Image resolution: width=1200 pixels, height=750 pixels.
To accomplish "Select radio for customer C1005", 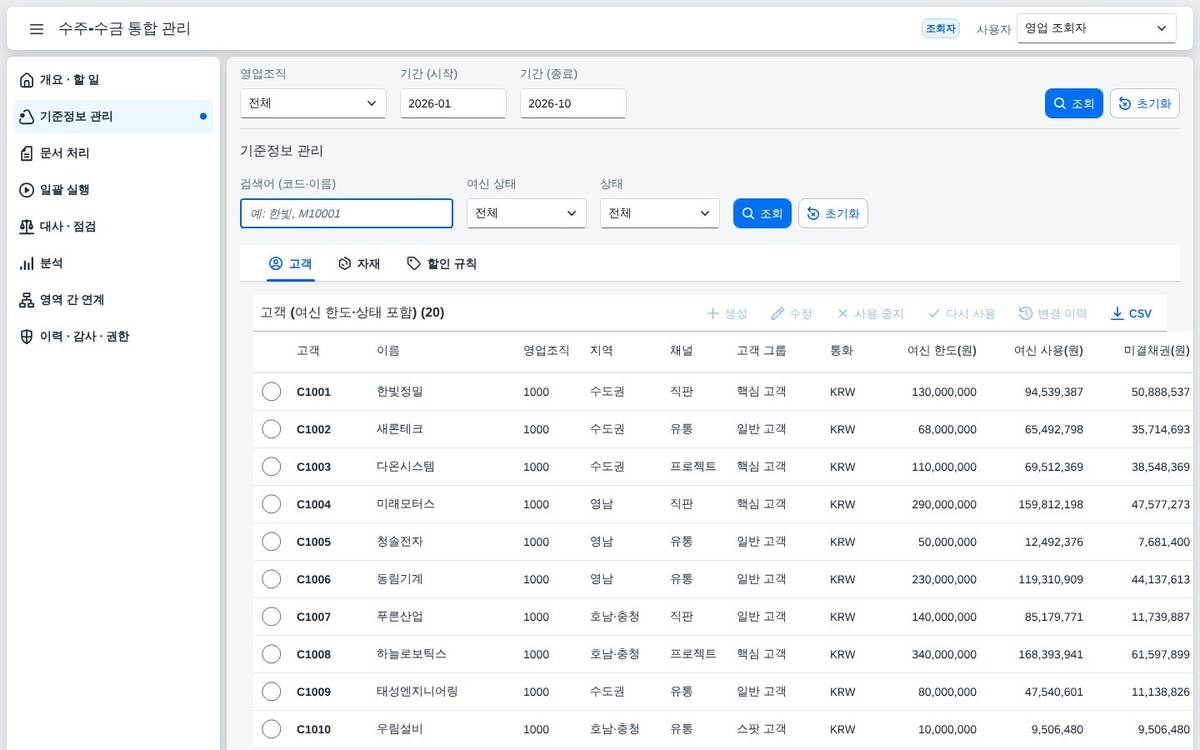I will coord(271,542).
